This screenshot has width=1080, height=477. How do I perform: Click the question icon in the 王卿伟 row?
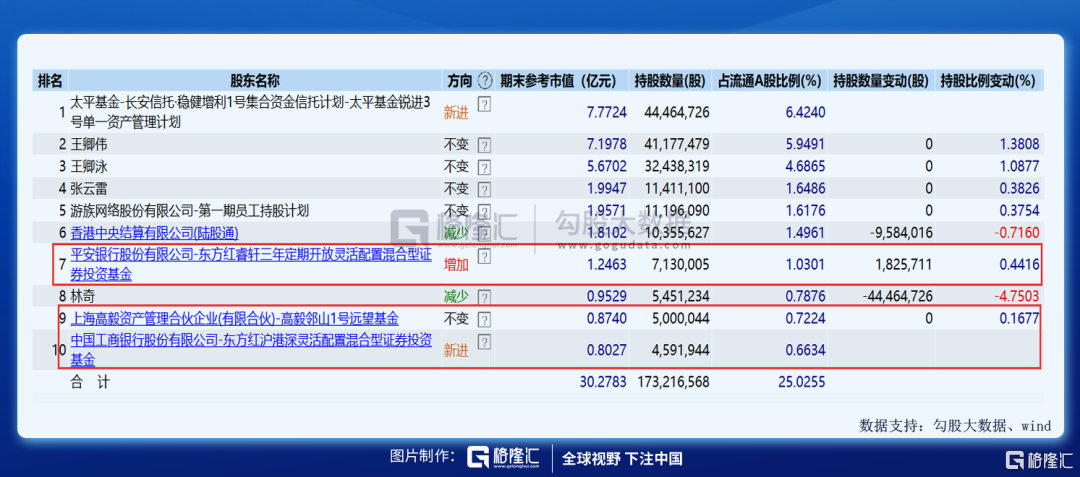(x=484, y=146)
